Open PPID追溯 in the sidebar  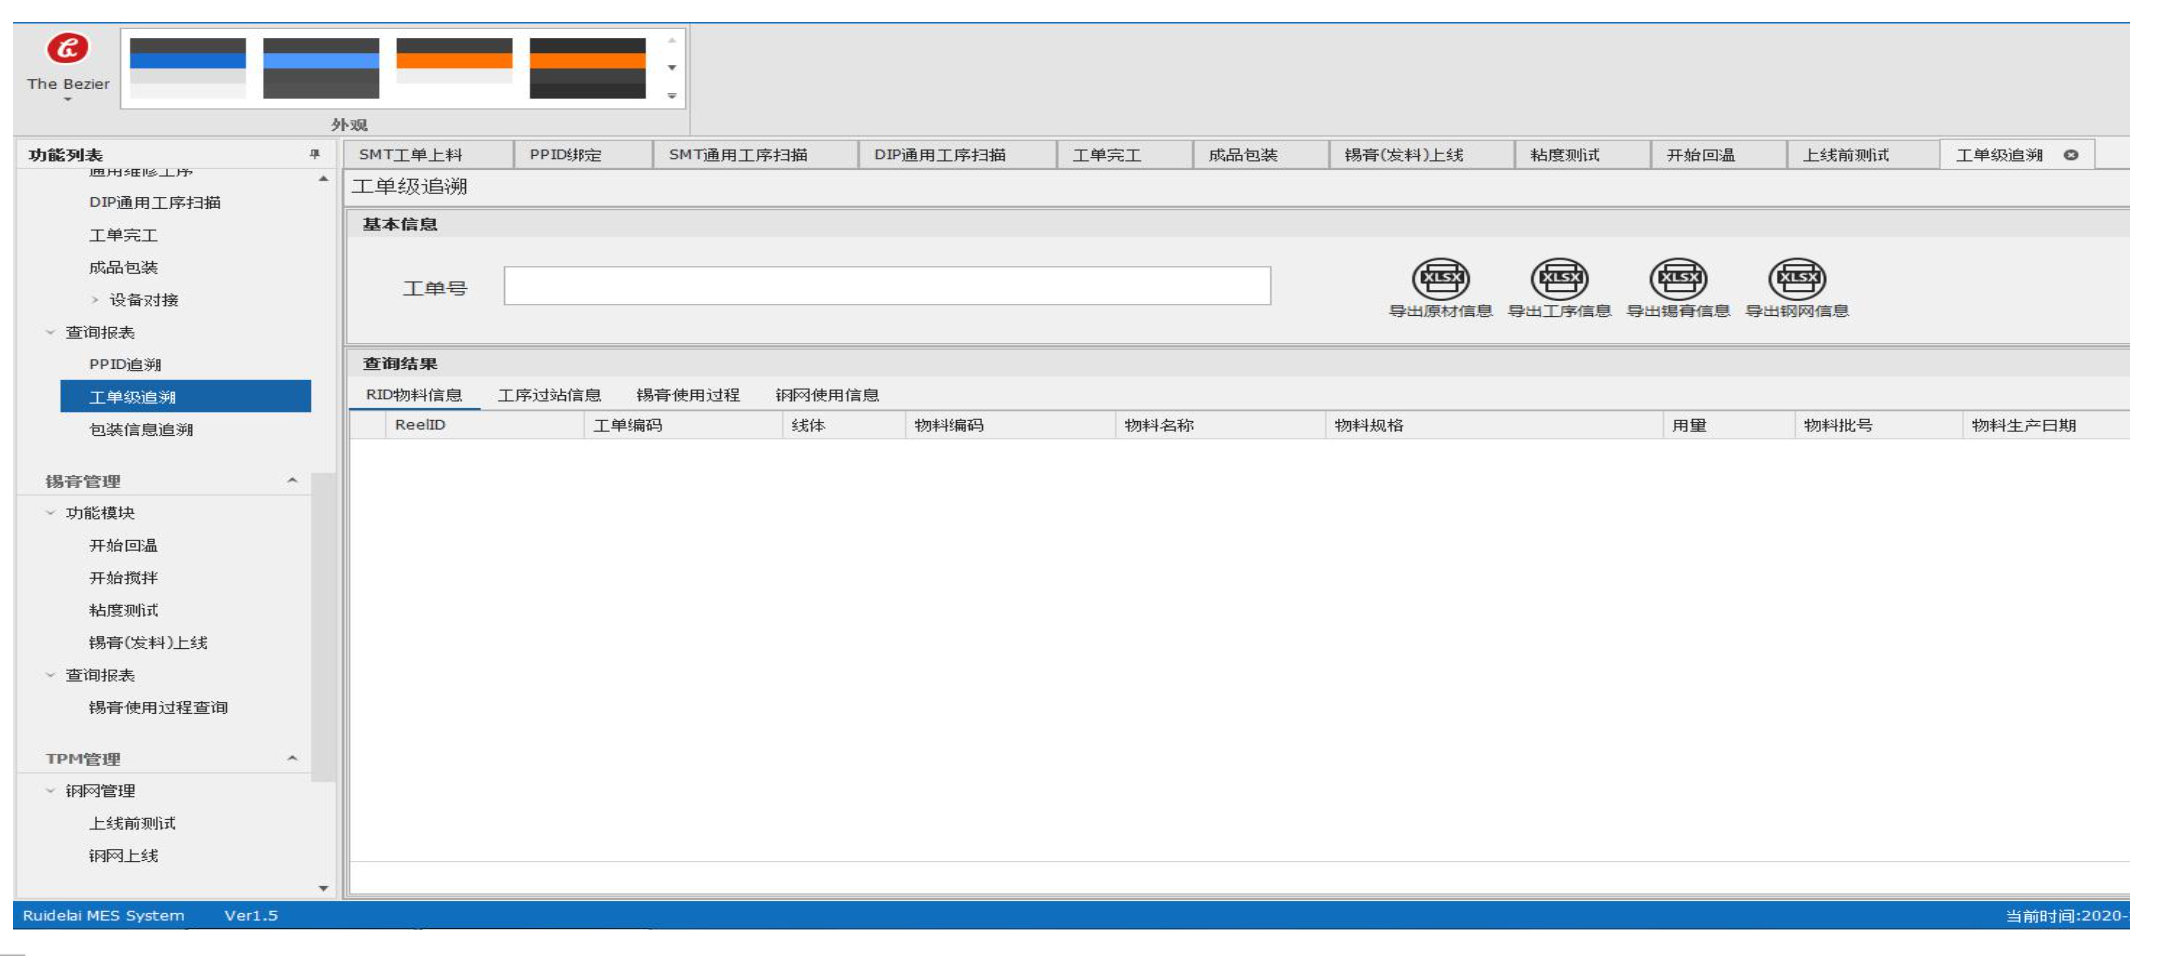point(125,365)
